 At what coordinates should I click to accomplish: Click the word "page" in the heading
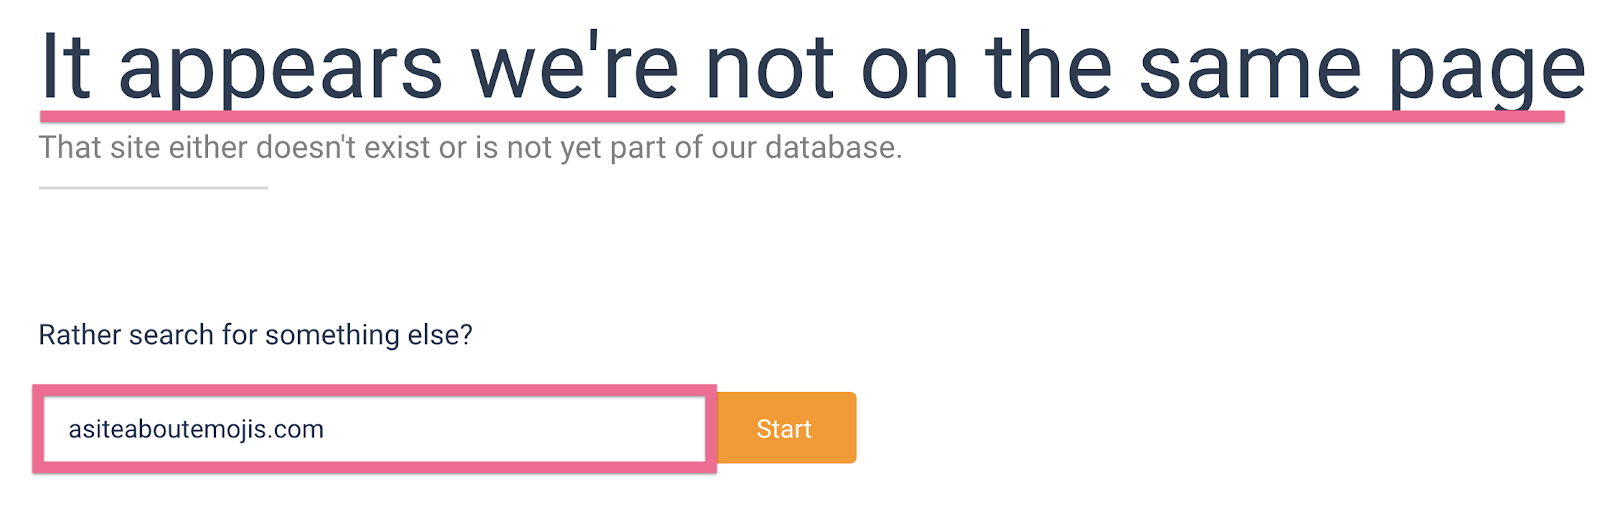[1487, 72]
